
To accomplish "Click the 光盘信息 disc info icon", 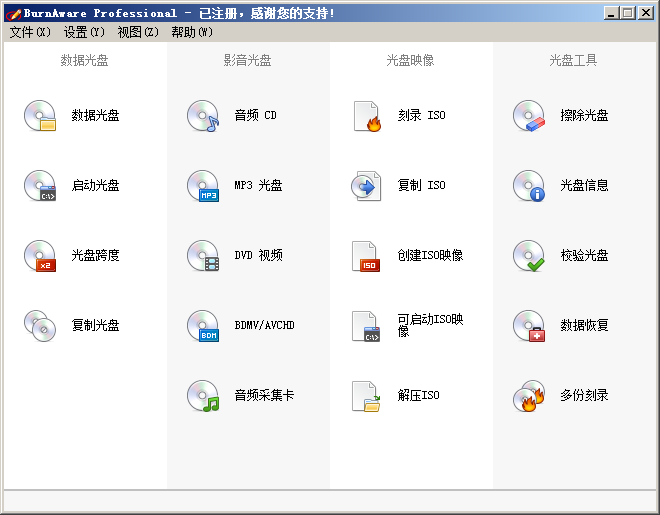I will (x=530, y=186).
